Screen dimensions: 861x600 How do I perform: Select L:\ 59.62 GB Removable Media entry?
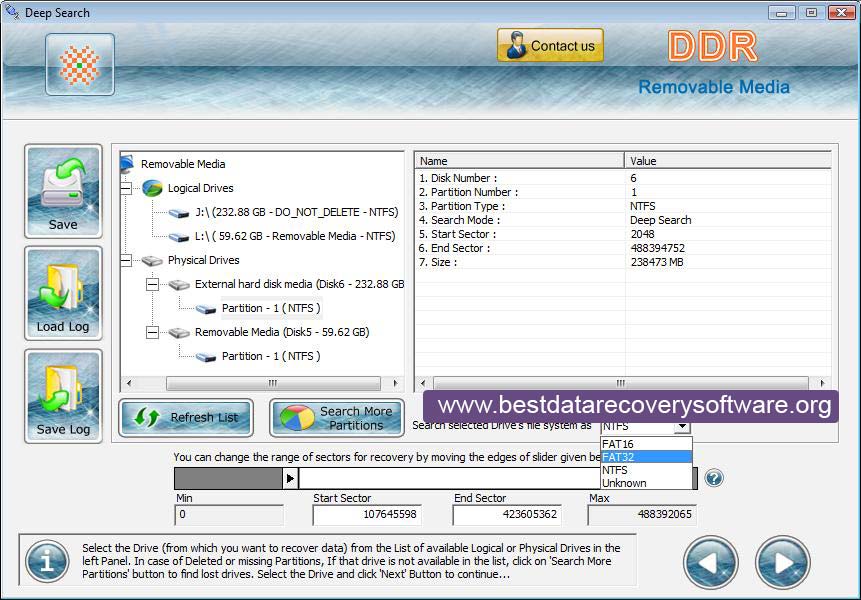click(295, 236)
